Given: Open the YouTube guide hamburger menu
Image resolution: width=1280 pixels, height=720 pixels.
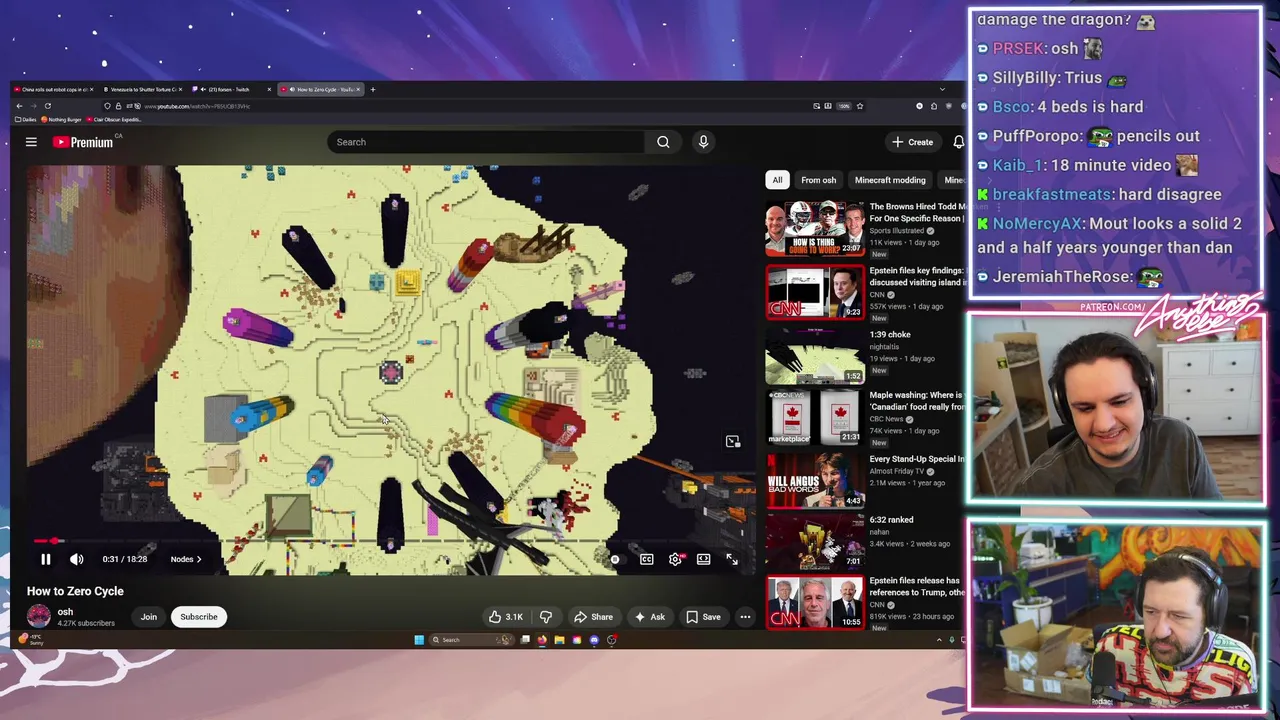Looking at the screenshot, I should (31, 142).
